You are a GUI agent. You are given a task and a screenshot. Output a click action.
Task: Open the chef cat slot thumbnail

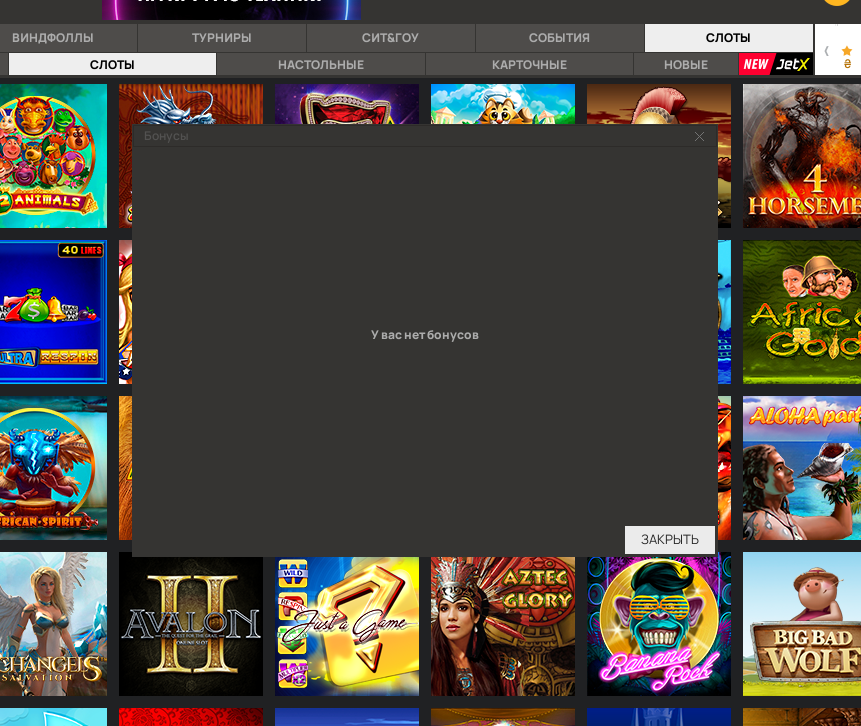[503, 104]
